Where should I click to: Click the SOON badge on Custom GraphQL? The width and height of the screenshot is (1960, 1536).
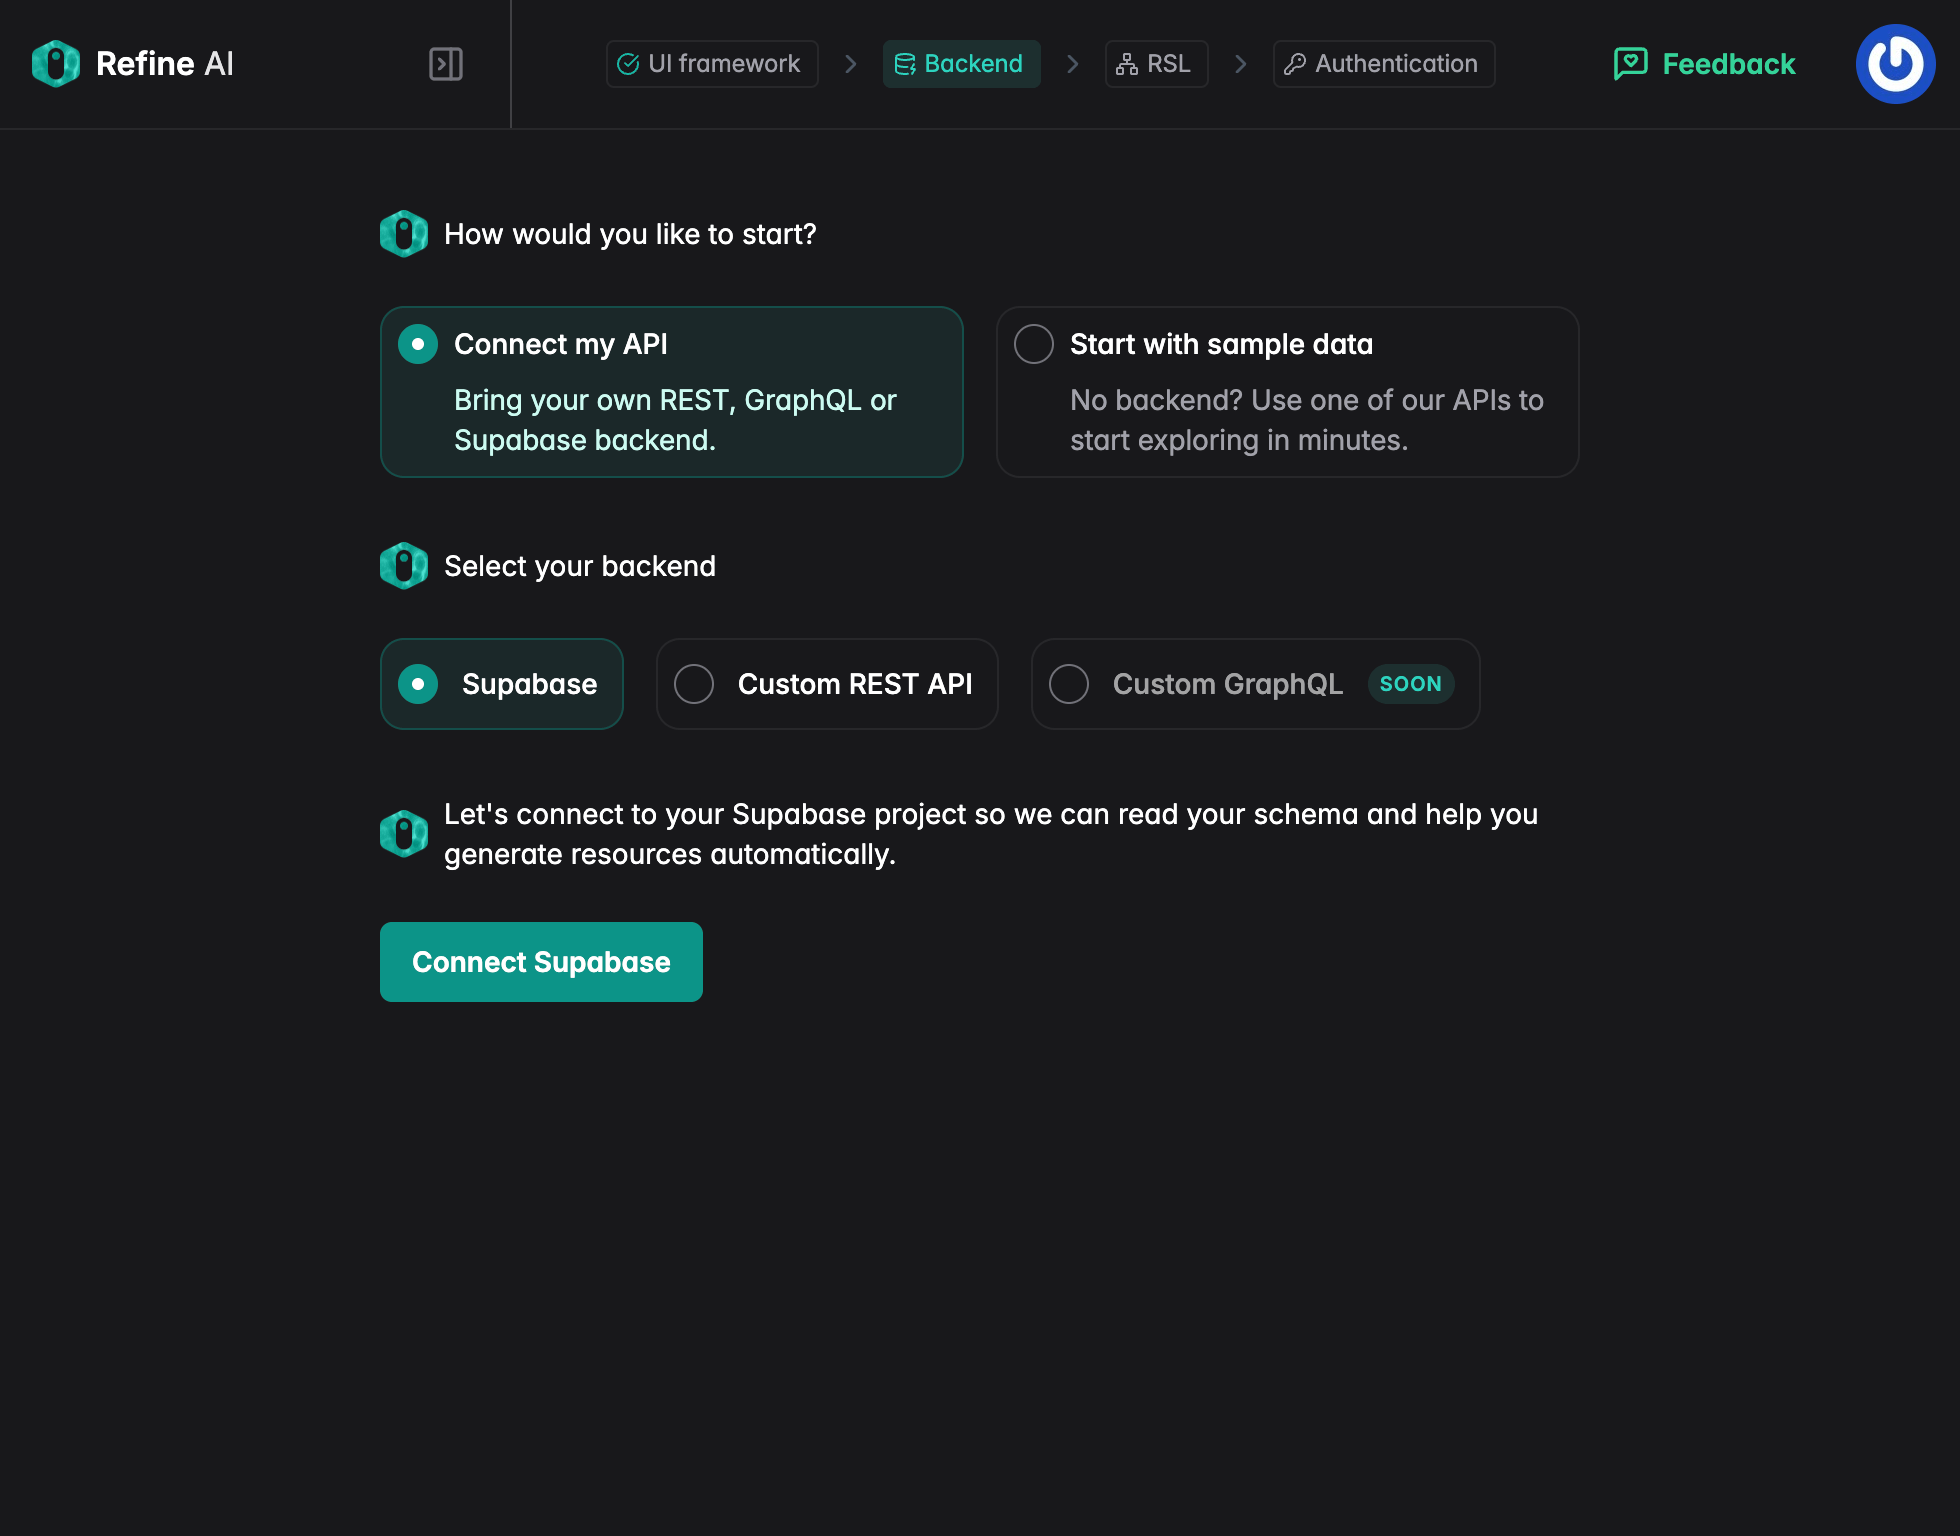(x=1411, y=683)
